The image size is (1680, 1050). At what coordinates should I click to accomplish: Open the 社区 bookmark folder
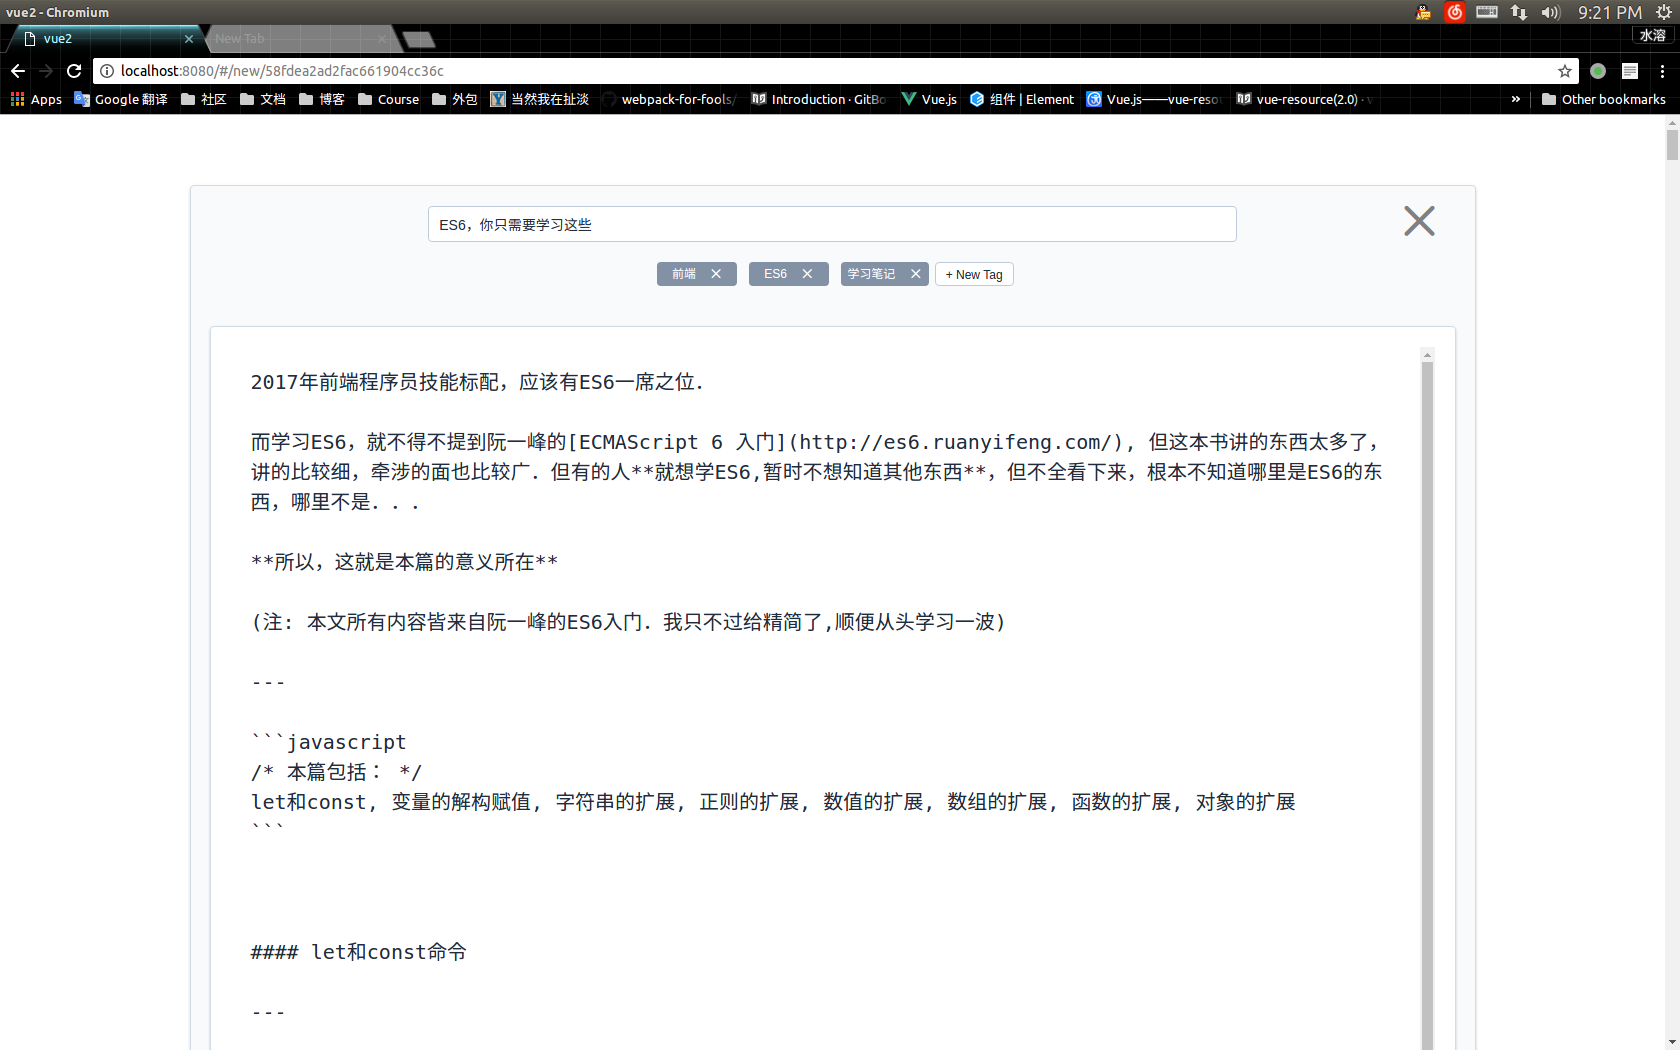click(x=204, y=99)
